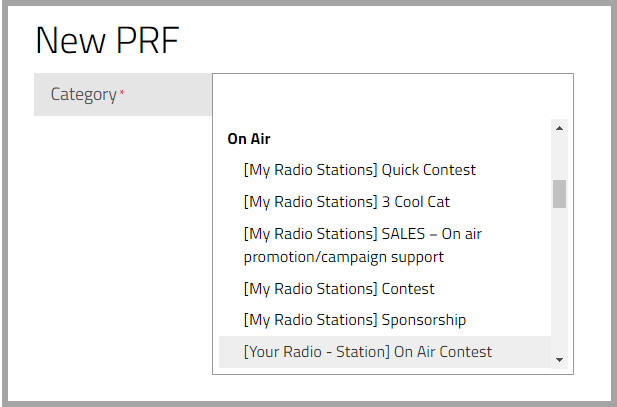Click the On Air group header
The height and width of the screenshot is (407, 617).
249,139
